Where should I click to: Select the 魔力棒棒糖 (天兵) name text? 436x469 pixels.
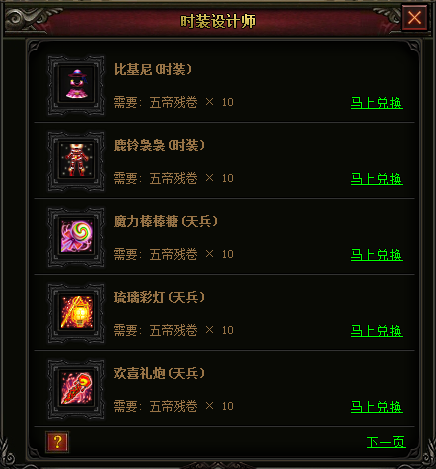166,221
